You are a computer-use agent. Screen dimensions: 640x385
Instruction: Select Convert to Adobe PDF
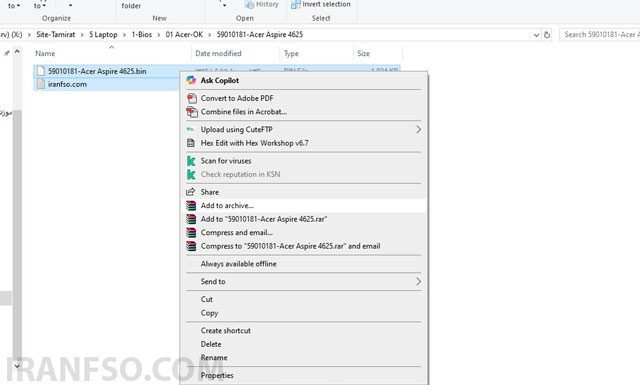(304, 98)
